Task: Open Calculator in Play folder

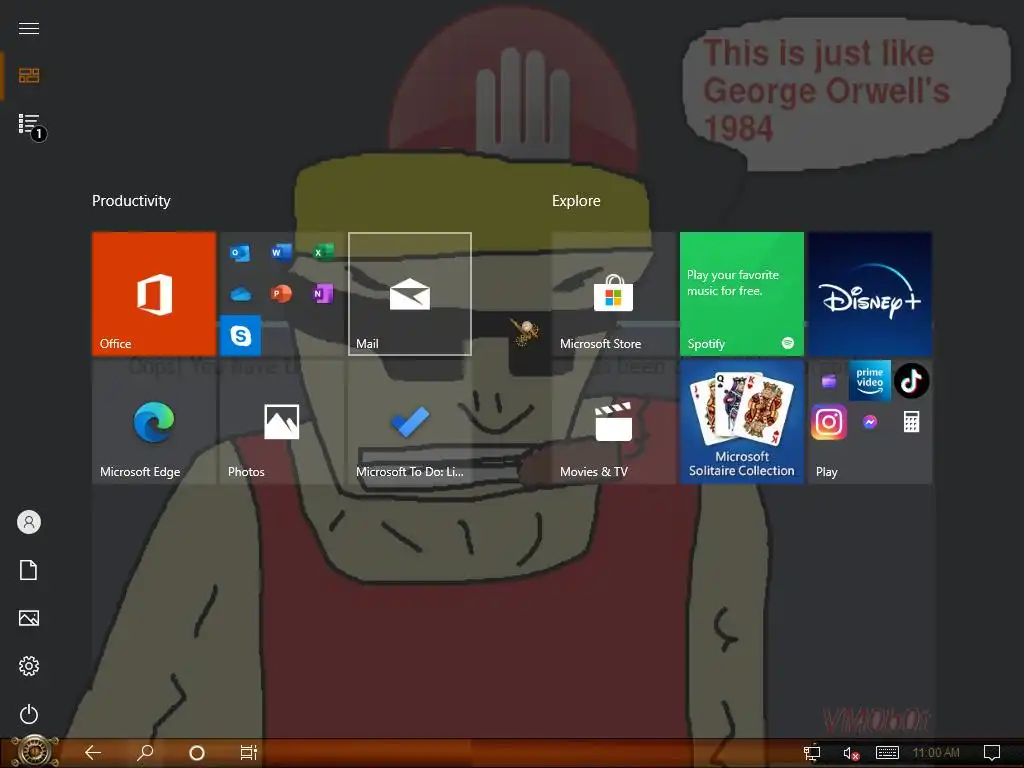Action: click(x=911, y=422)
